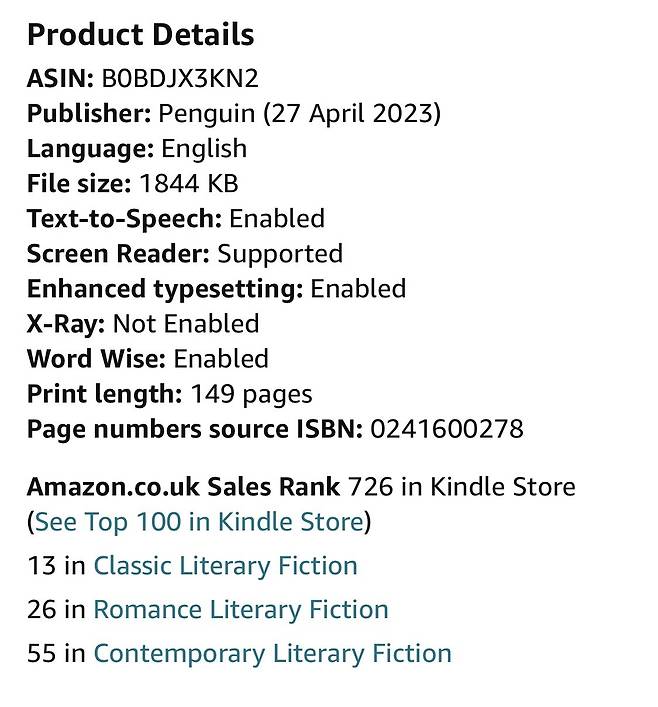Open the See Top 100 in Kindle Store link
Image resolution: width=658 pixels, height=707 pixels.
(199, 522)
